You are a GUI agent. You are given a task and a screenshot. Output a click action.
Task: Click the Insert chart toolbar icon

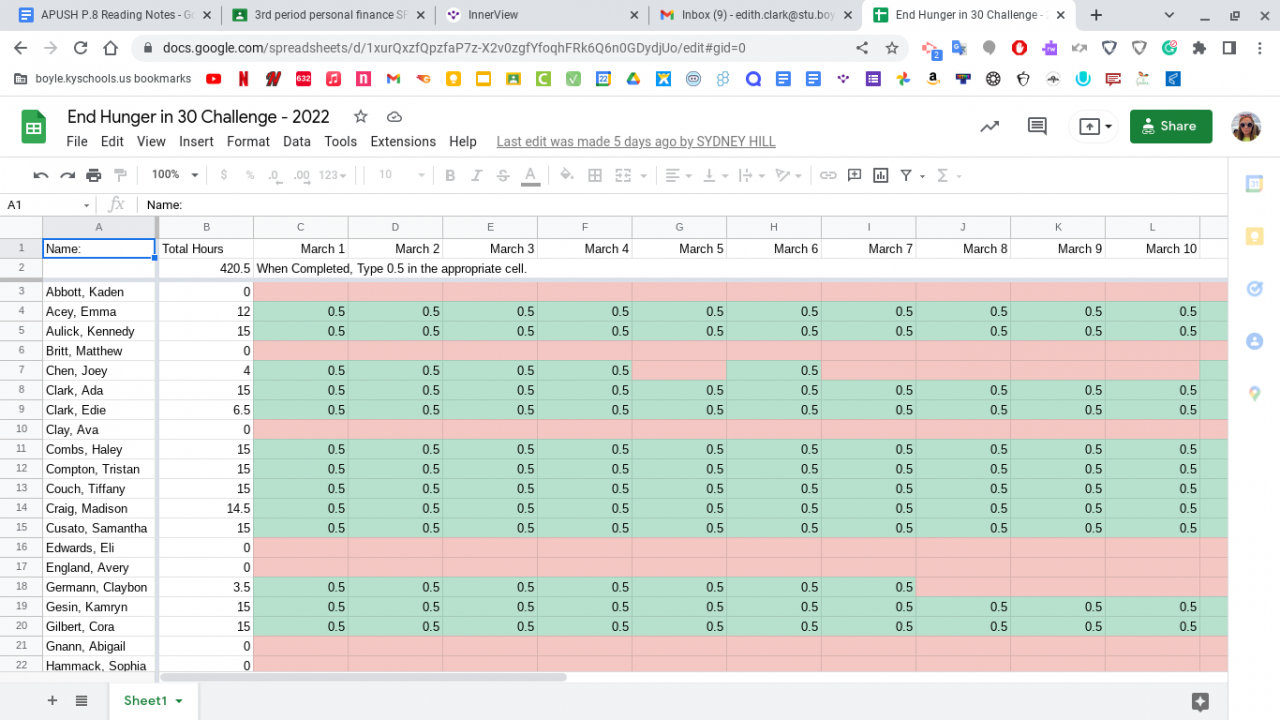click(880, 175)
